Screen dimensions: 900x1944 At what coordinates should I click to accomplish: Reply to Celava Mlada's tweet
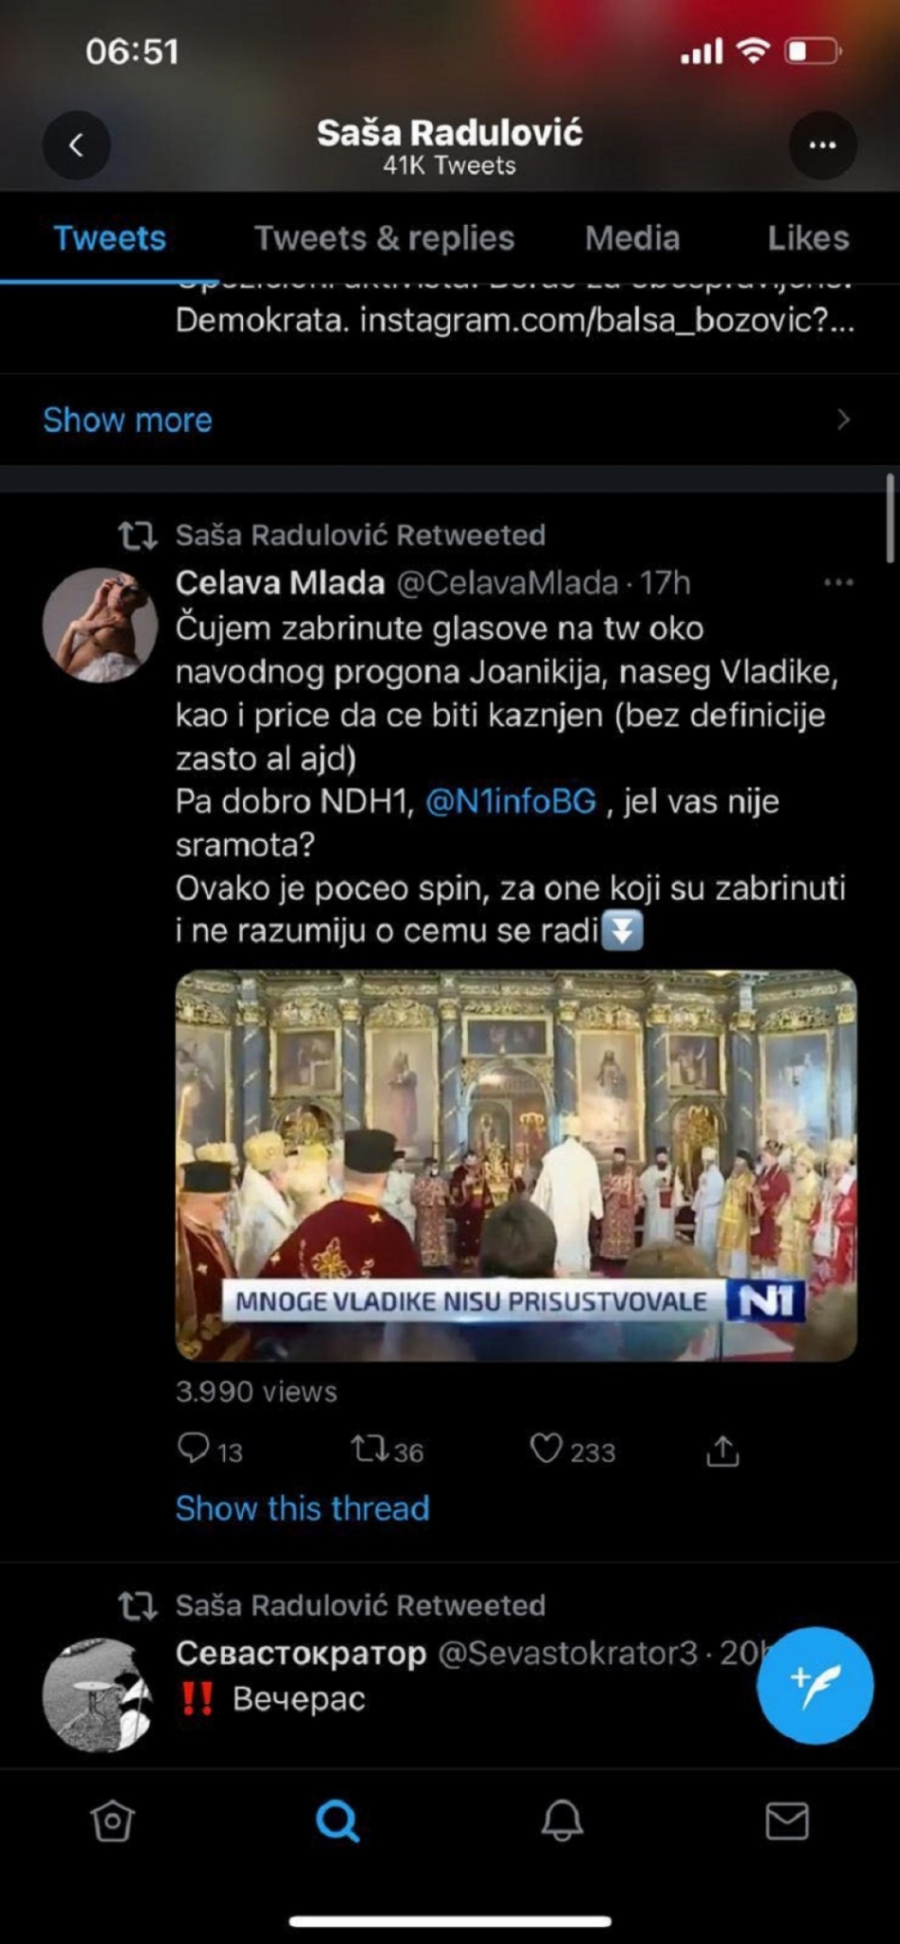pos(193,1449)
